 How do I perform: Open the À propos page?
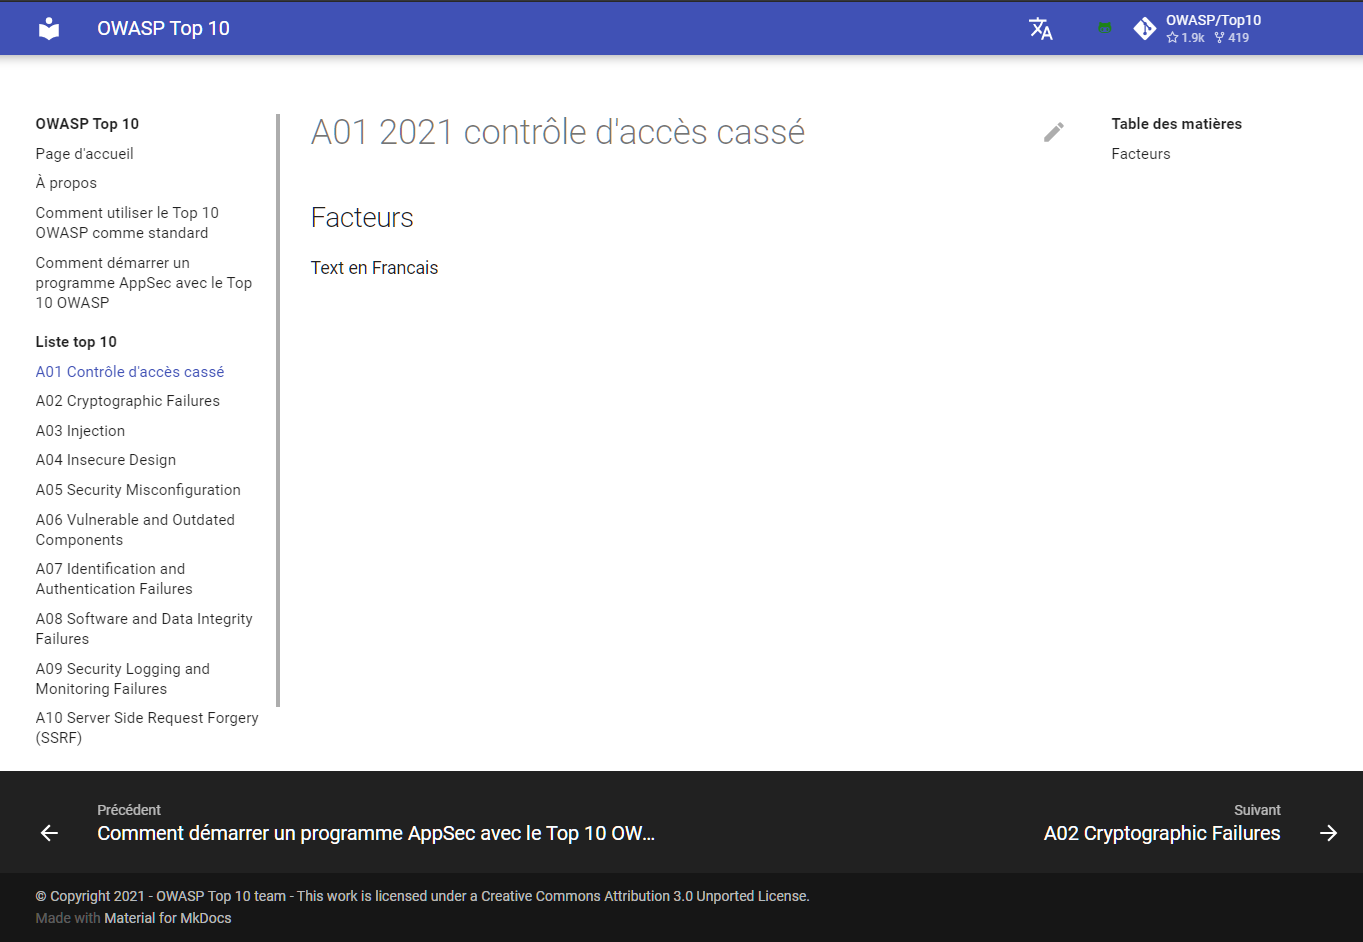[66, 183]
